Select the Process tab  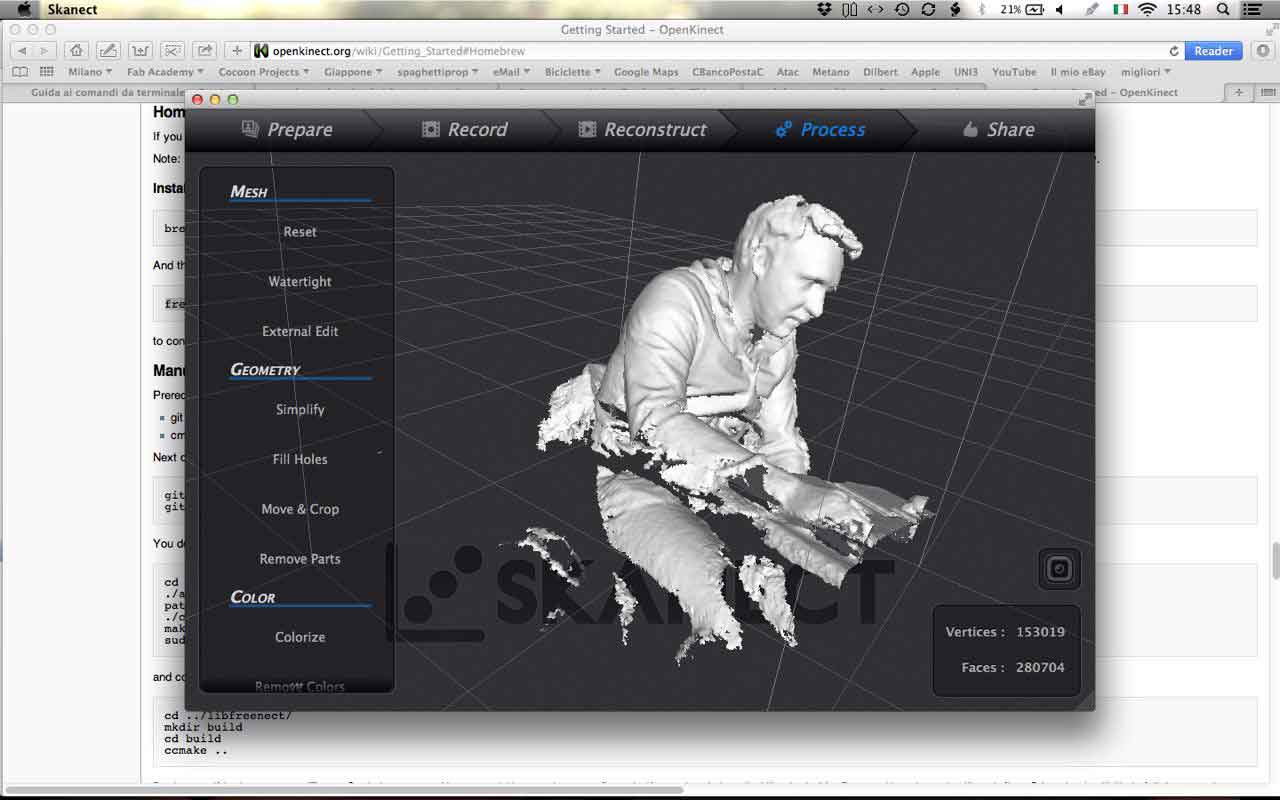click(x=820, y=129)
